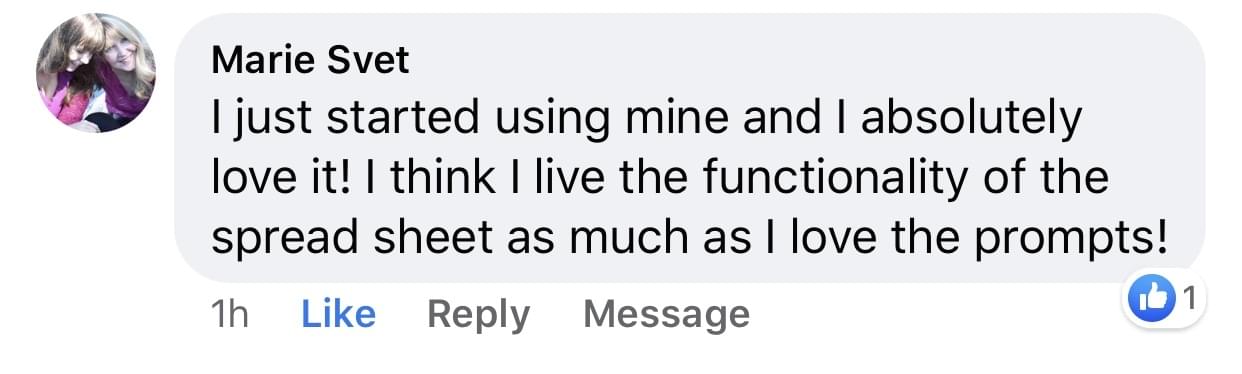Image resolution: width=1242 pixels, height=374 pixels.
Task: View reaction count next to thumbs-up
Action: click(1189, 297)
